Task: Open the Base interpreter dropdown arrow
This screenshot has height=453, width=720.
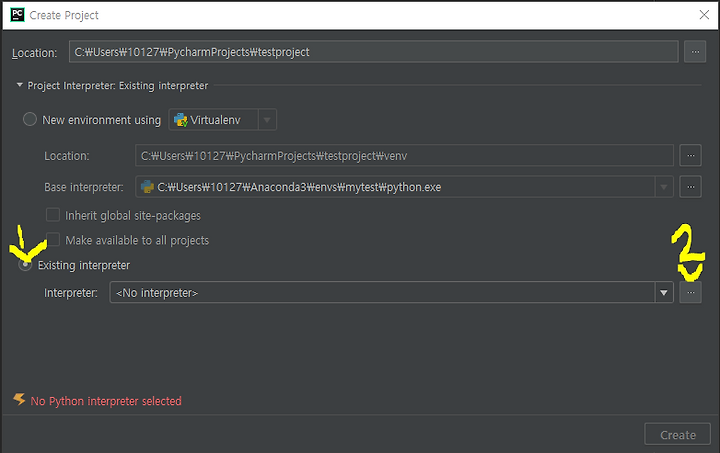Action: [x=664, y=187]
